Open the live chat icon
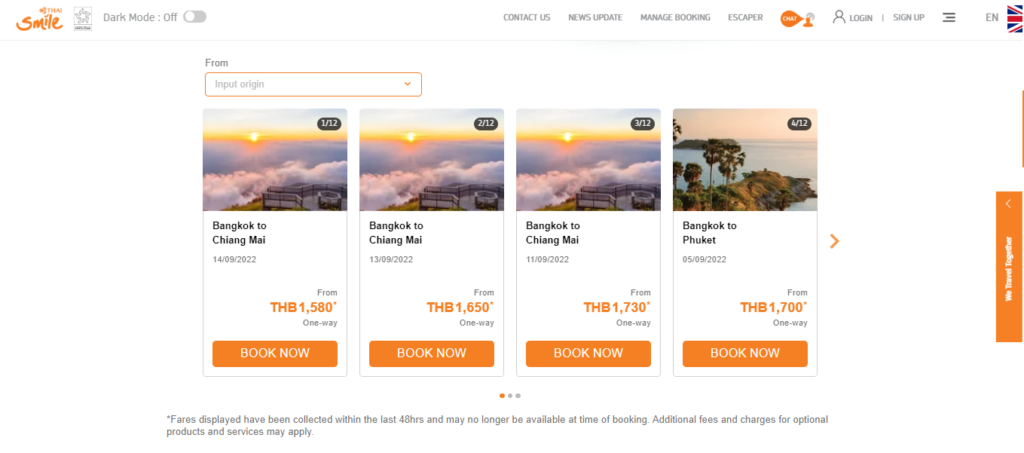Screen dimensions: 1024x453 click(x=797, y=17)
